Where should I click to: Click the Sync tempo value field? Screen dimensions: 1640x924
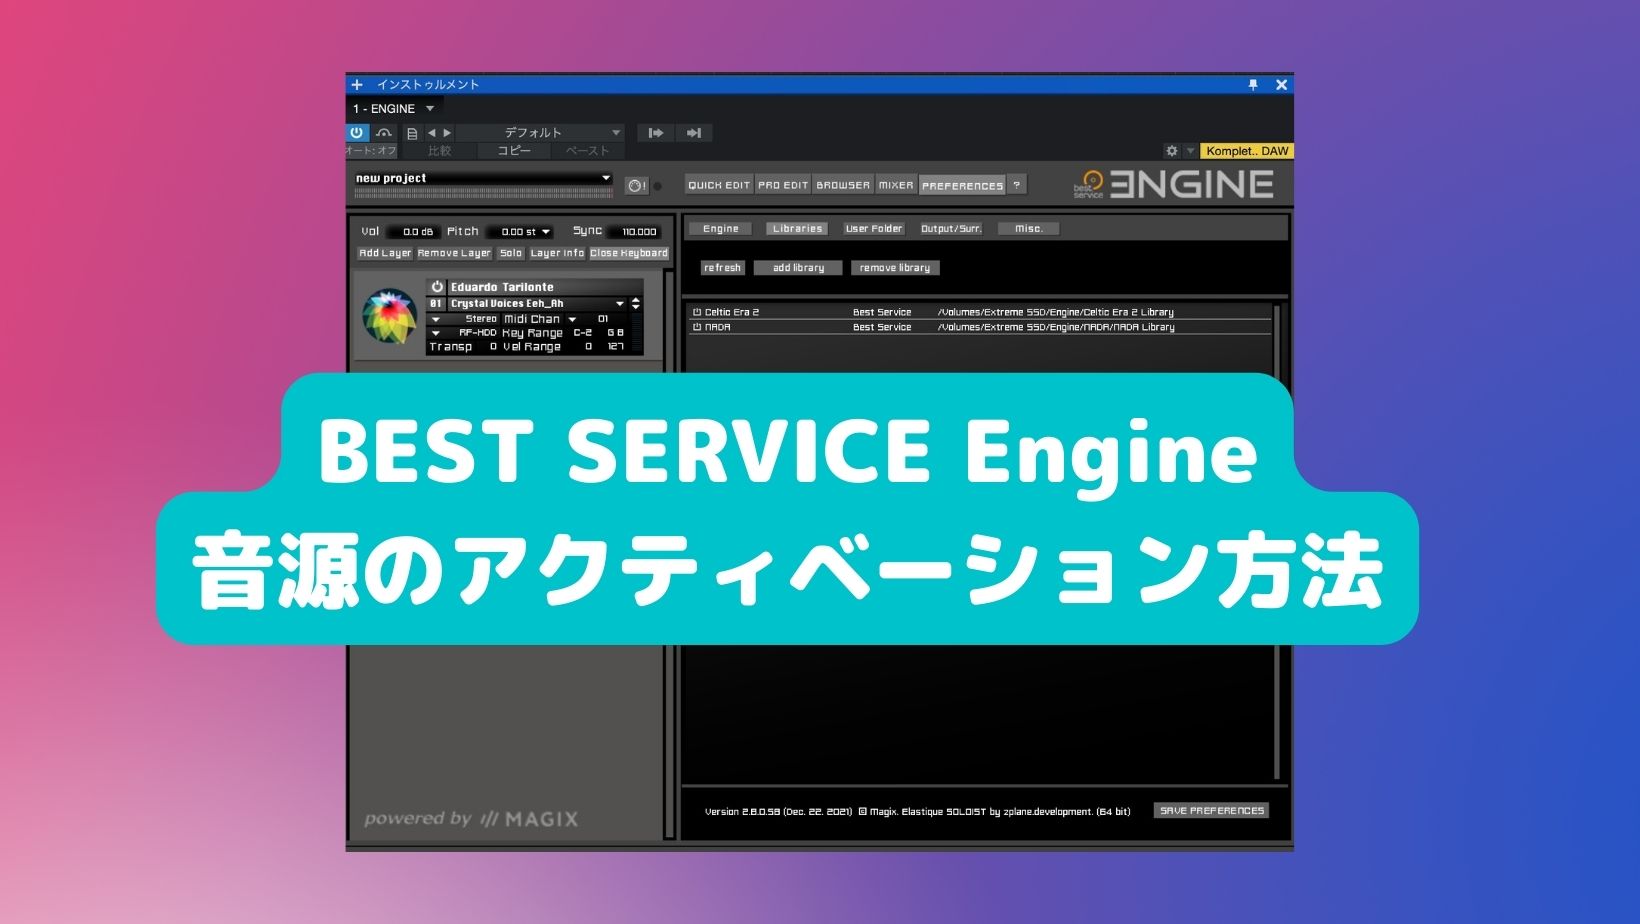pyautogui.click(x=638, y=232)
